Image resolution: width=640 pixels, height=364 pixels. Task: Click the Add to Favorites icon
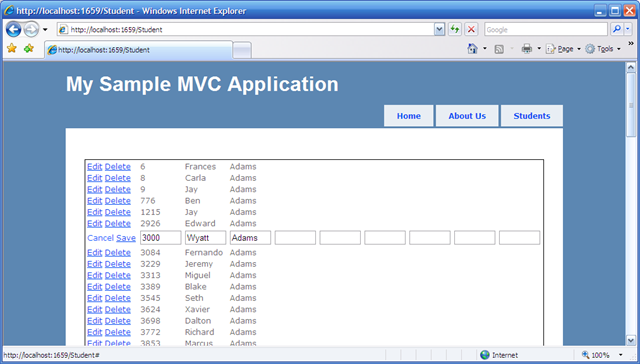click(x=29, y=49)
